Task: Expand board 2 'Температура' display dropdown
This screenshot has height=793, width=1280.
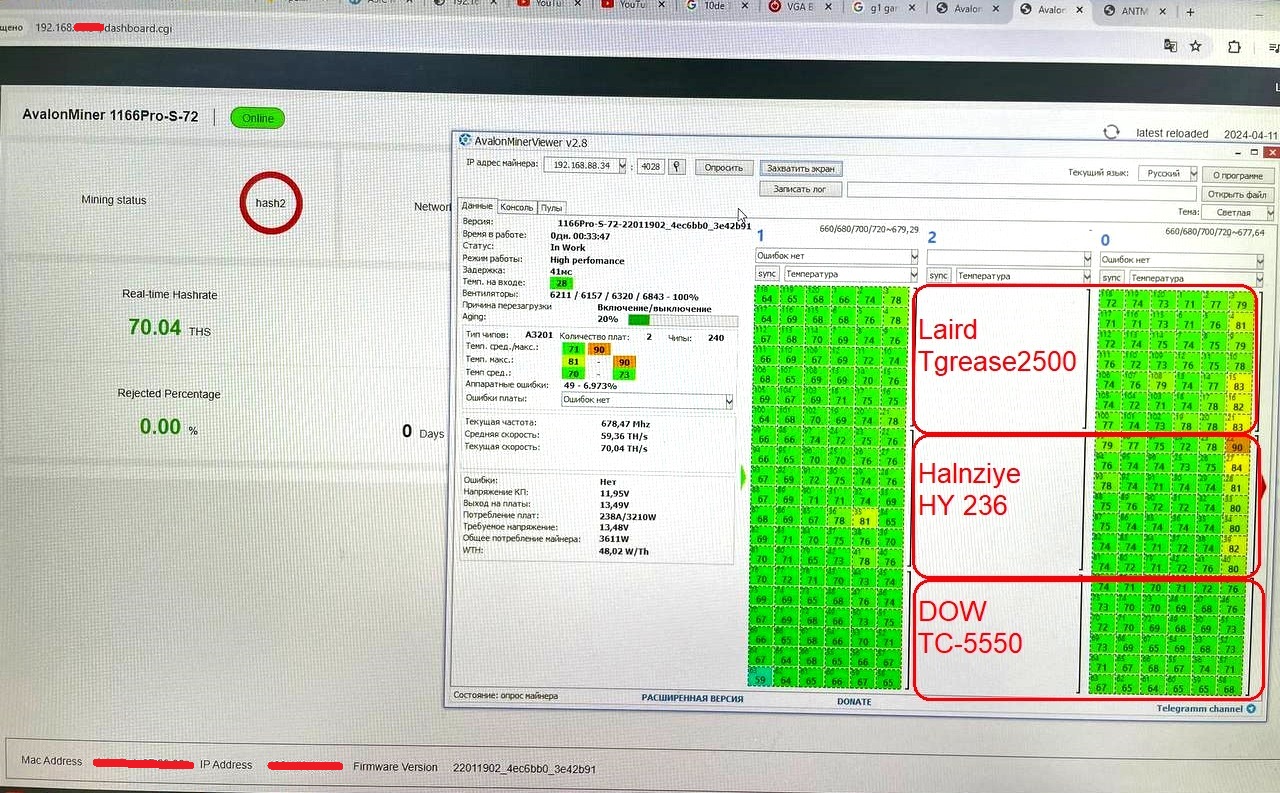Action: (1088, 275)
